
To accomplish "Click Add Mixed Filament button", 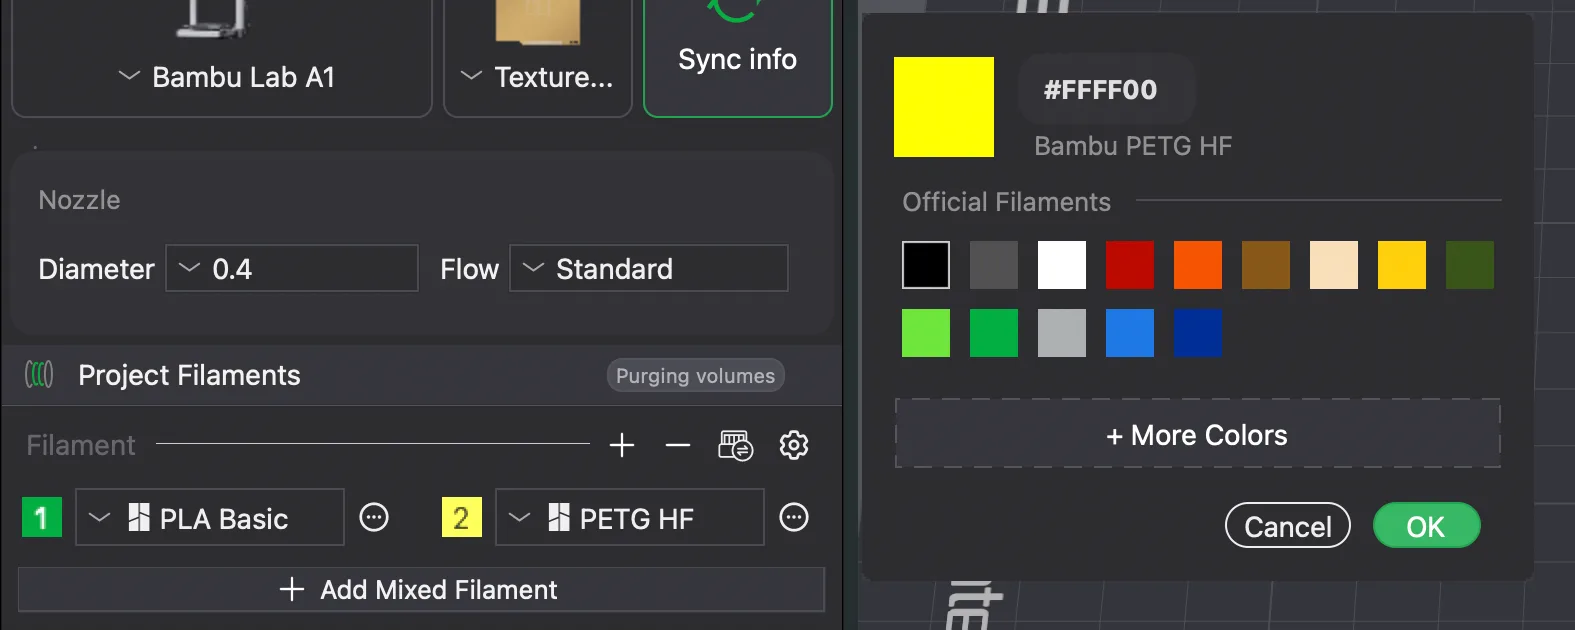I will (x=421, y=590).
